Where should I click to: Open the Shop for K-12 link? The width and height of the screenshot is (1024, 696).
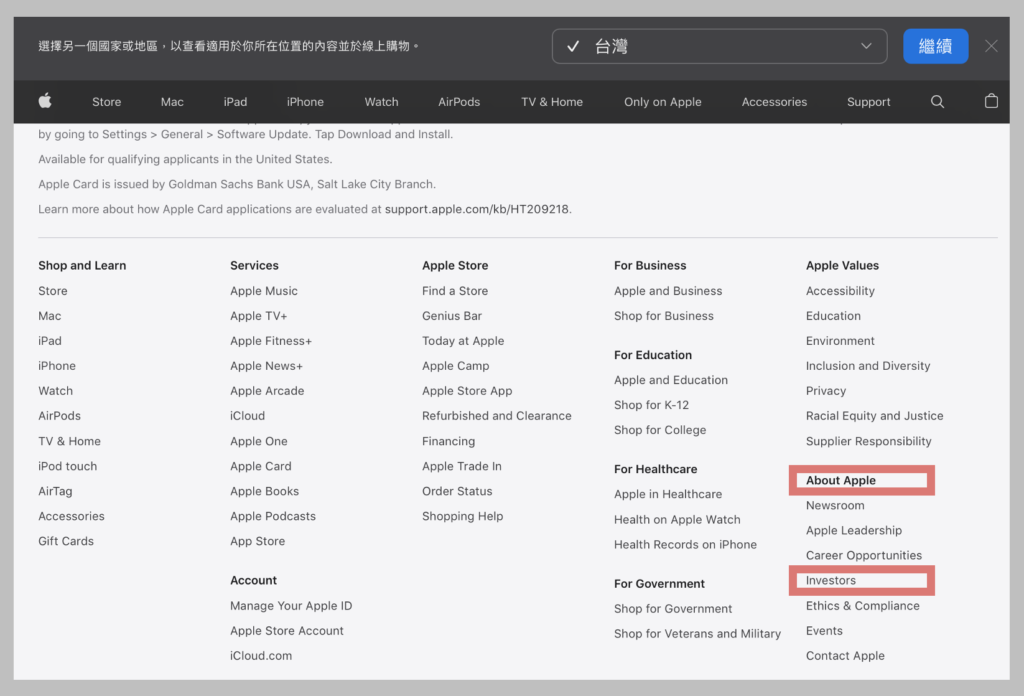pyautogui.click(x=651, y=405)
